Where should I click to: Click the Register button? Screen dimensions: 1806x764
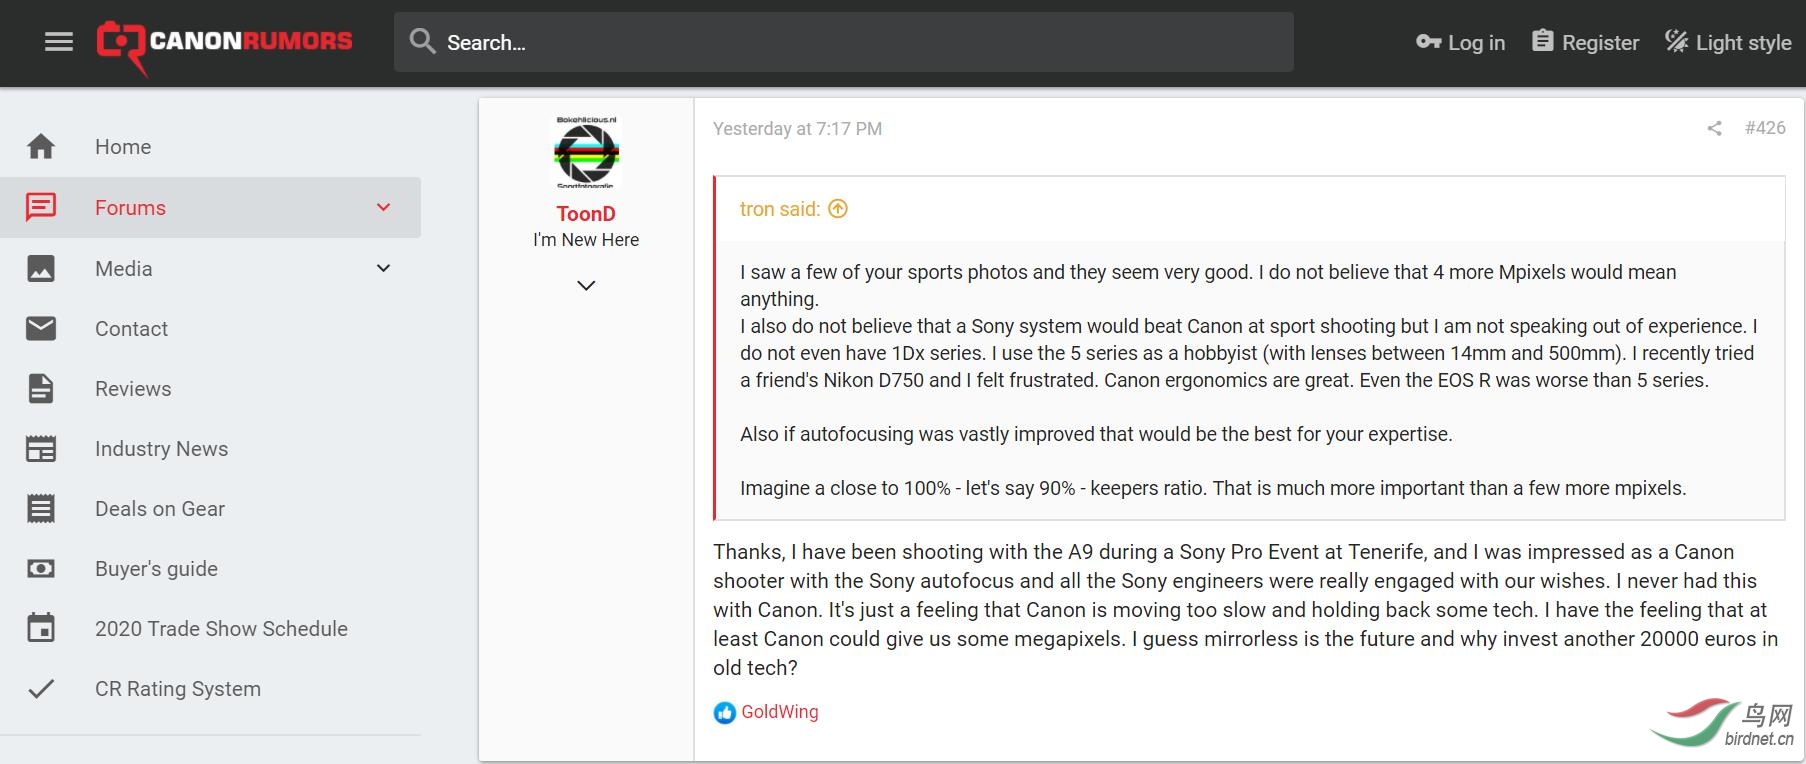(x=1586, y=42)
